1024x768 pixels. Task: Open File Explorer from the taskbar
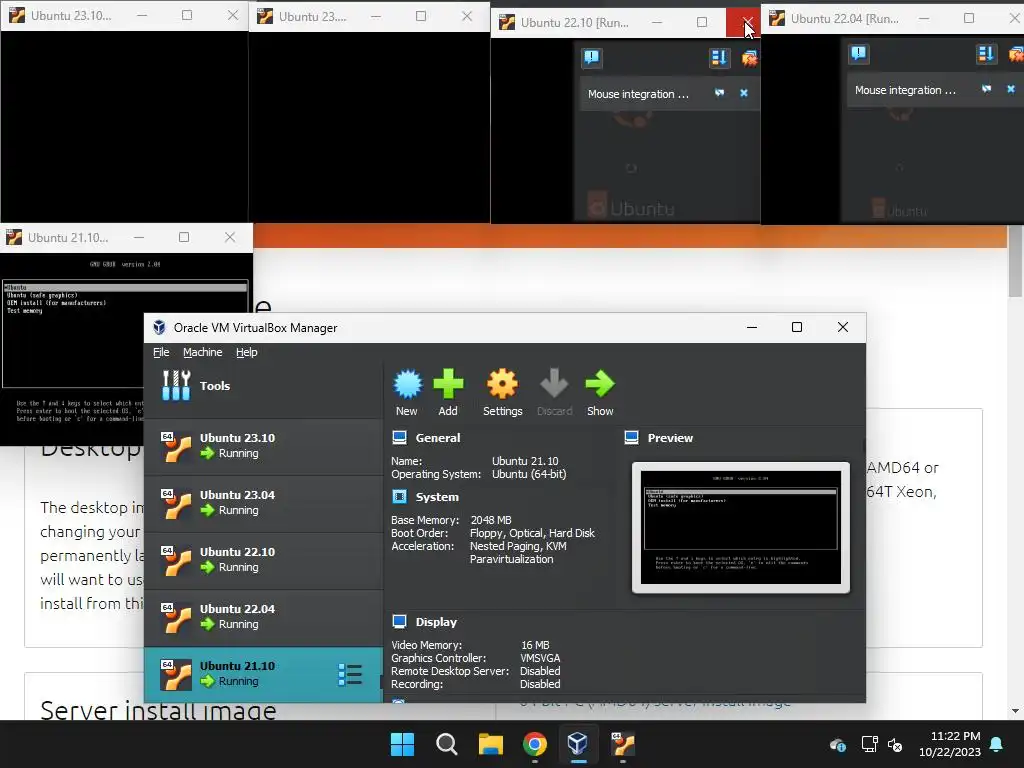tap(490, 744)
